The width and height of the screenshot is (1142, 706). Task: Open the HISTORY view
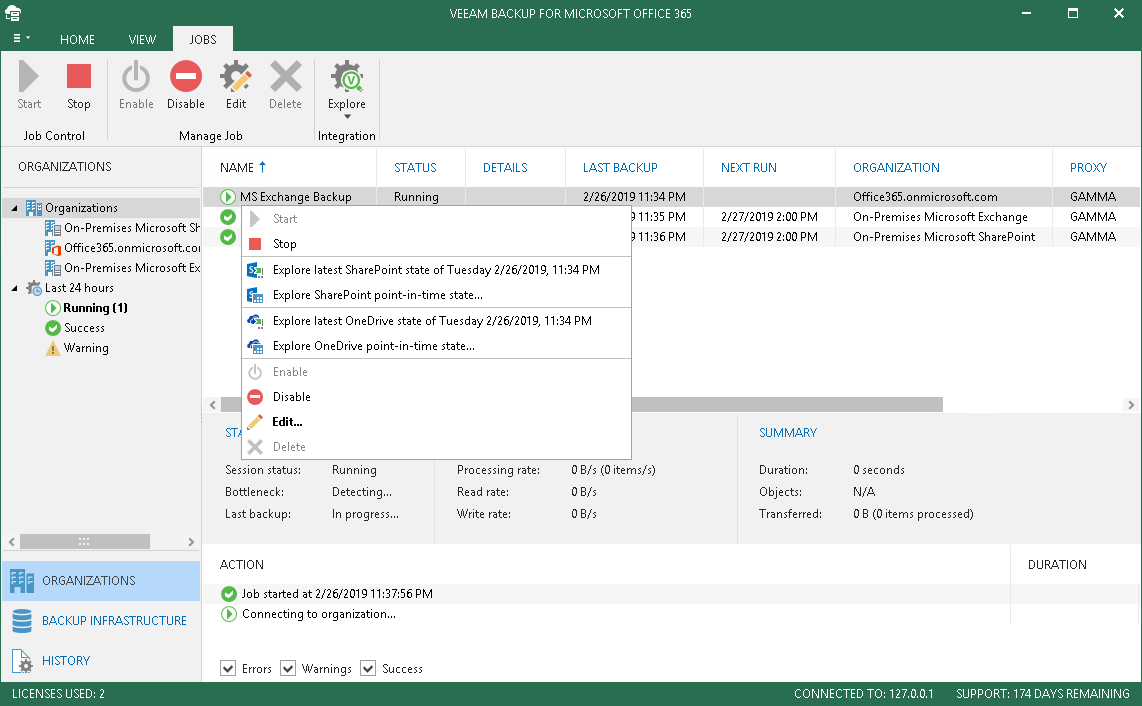[x=101, y=661]
